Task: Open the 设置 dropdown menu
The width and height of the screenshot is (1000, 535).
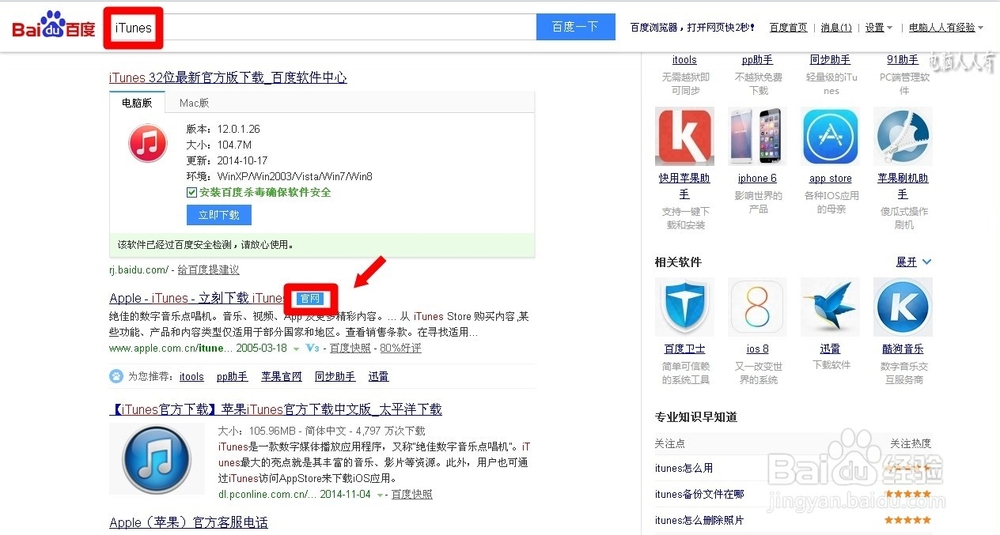Action: [x=879, y=27]
